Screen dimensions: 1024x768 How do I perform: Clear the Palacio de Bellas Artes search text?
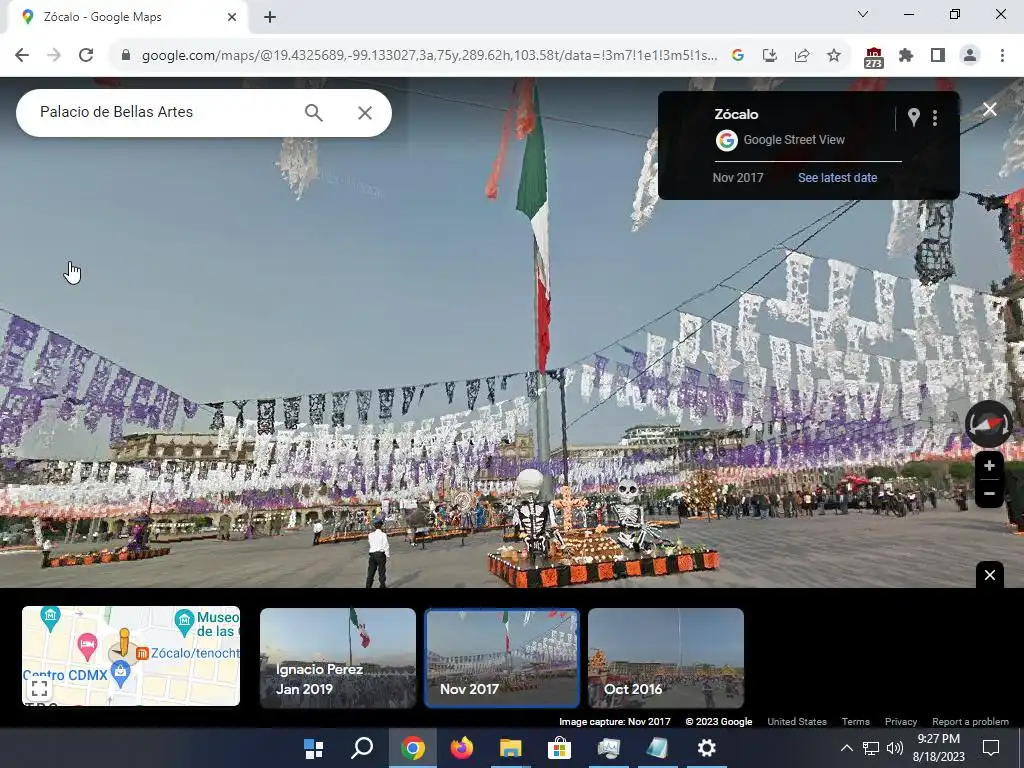(365, 113)
